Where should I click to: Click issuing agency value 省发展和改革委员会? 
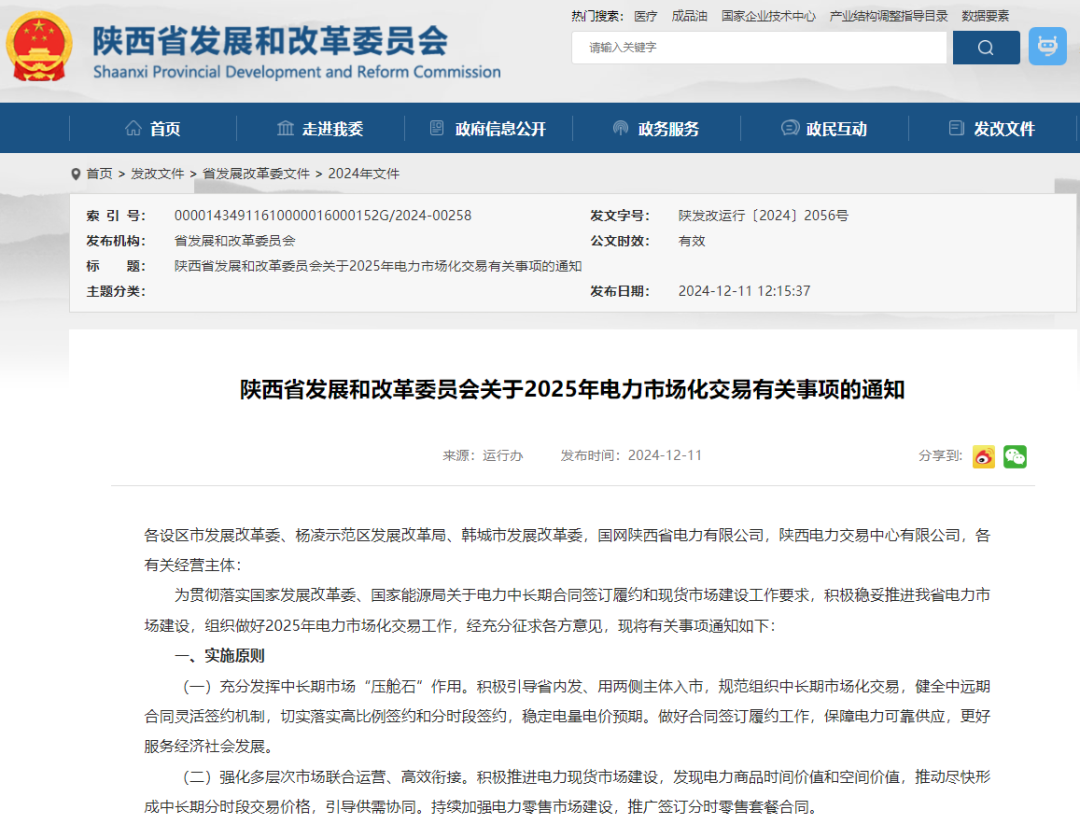(234, 241)
